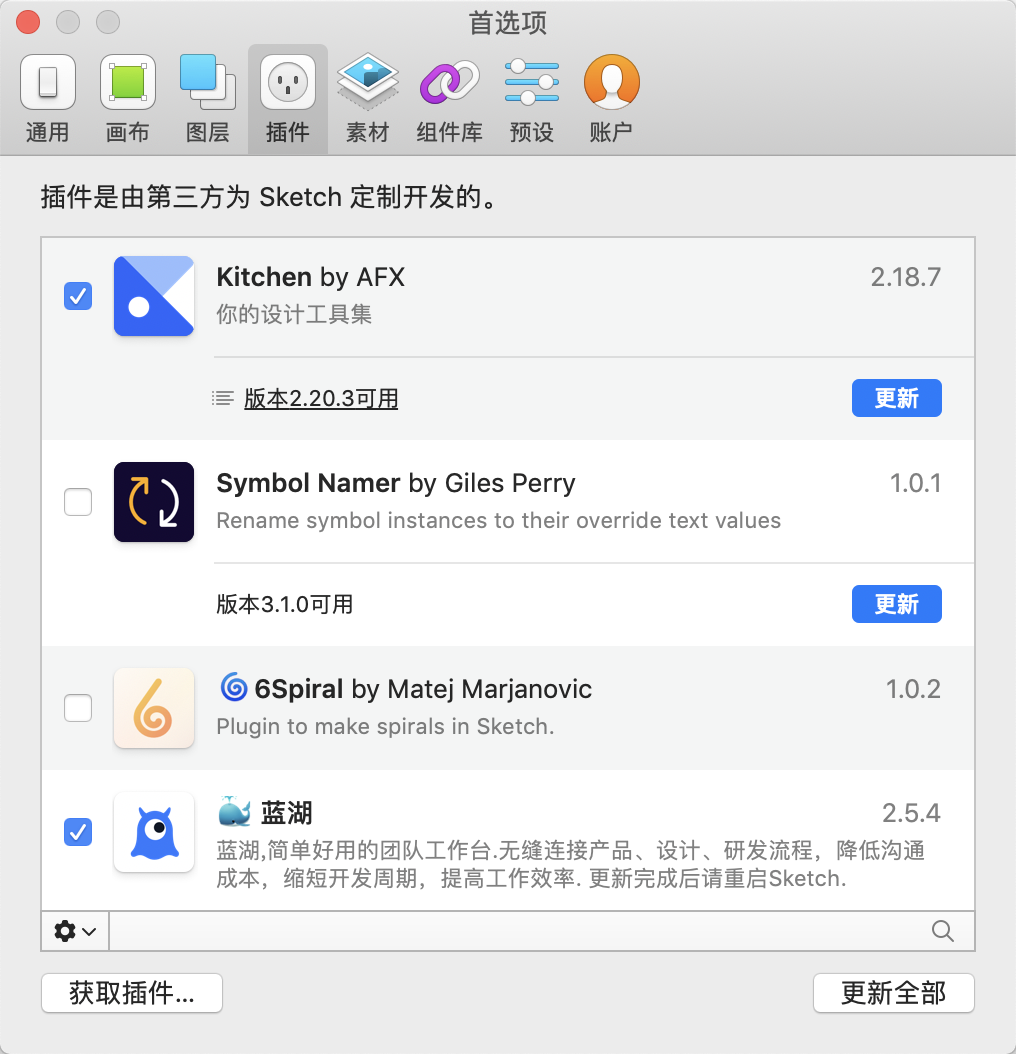Open the 版本2.20.3可用 release notes link

pos(321,399)
